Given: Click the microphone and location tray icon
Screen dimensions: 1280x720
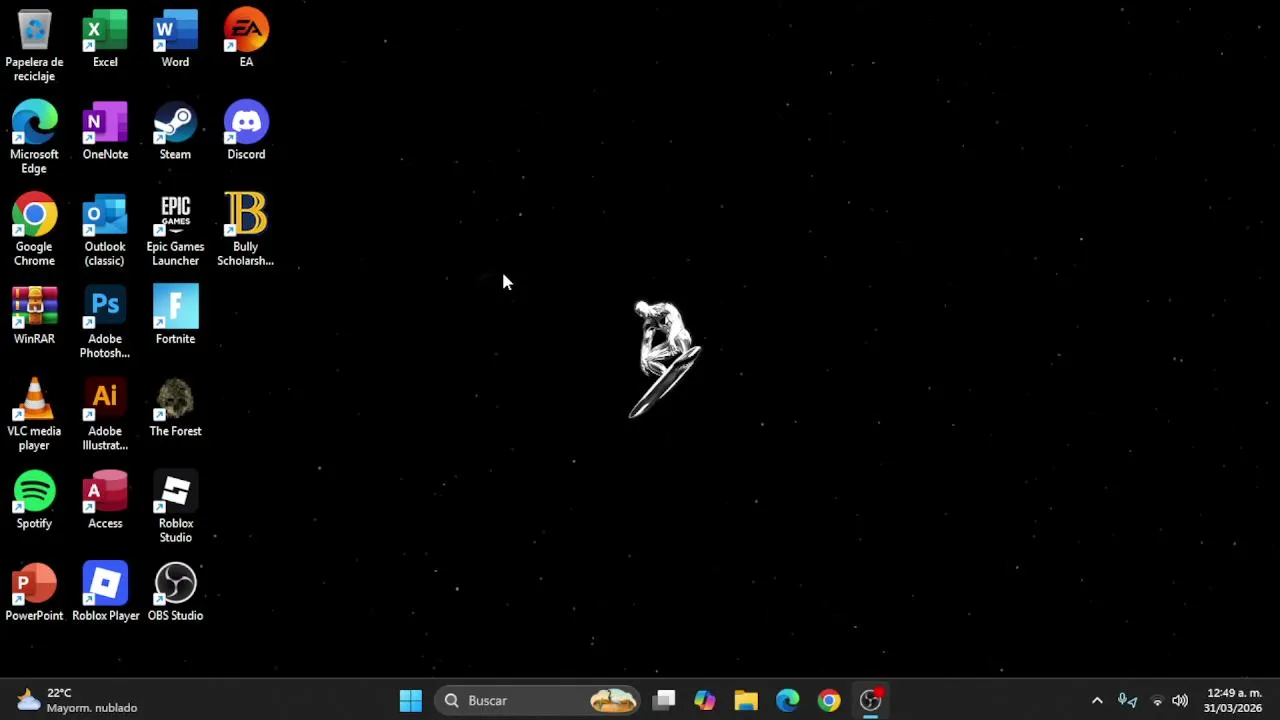Looking at the screenshot, I should [x=1127, y=700].
